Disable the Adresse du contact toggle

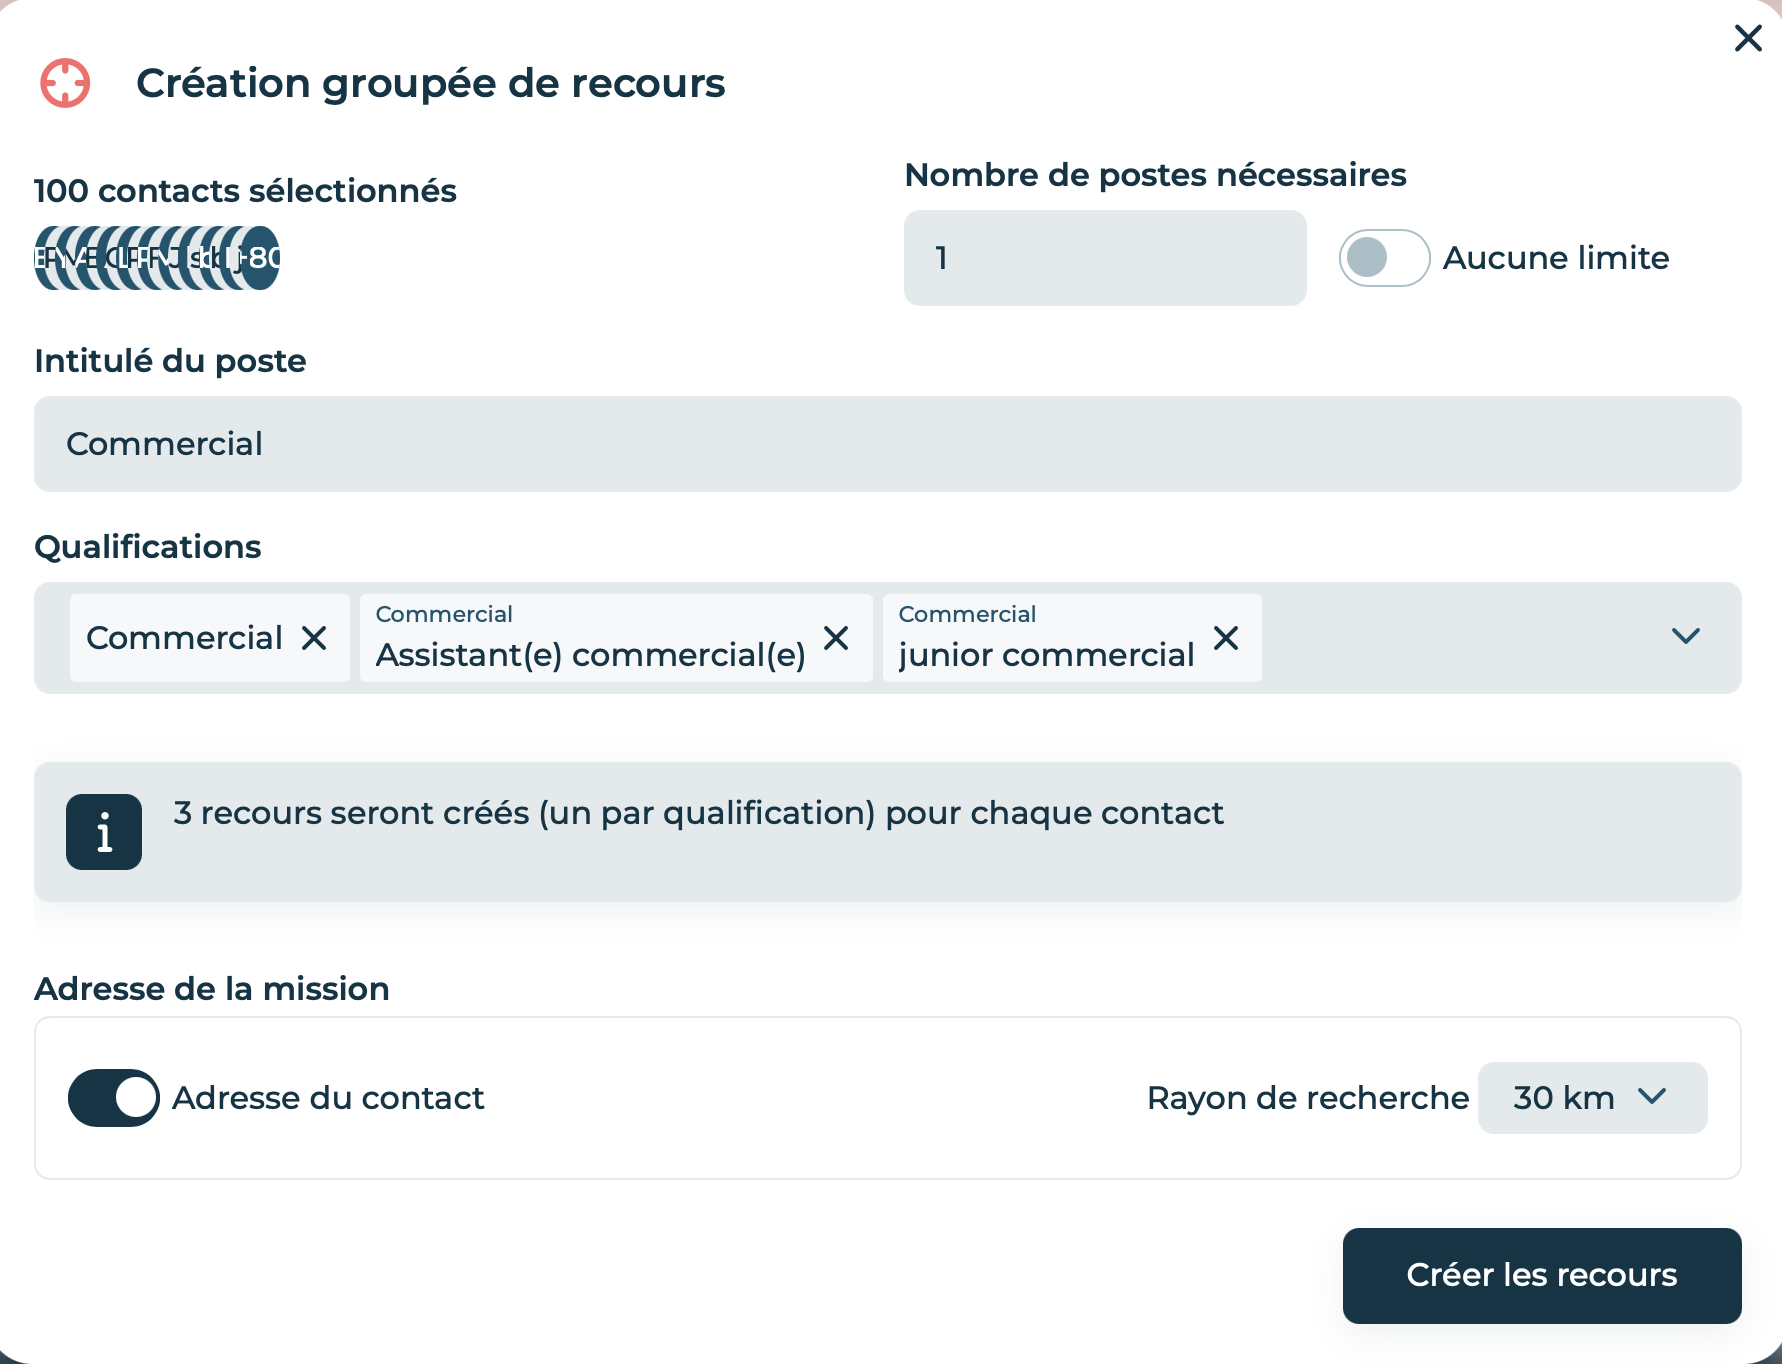point(113,1098)
